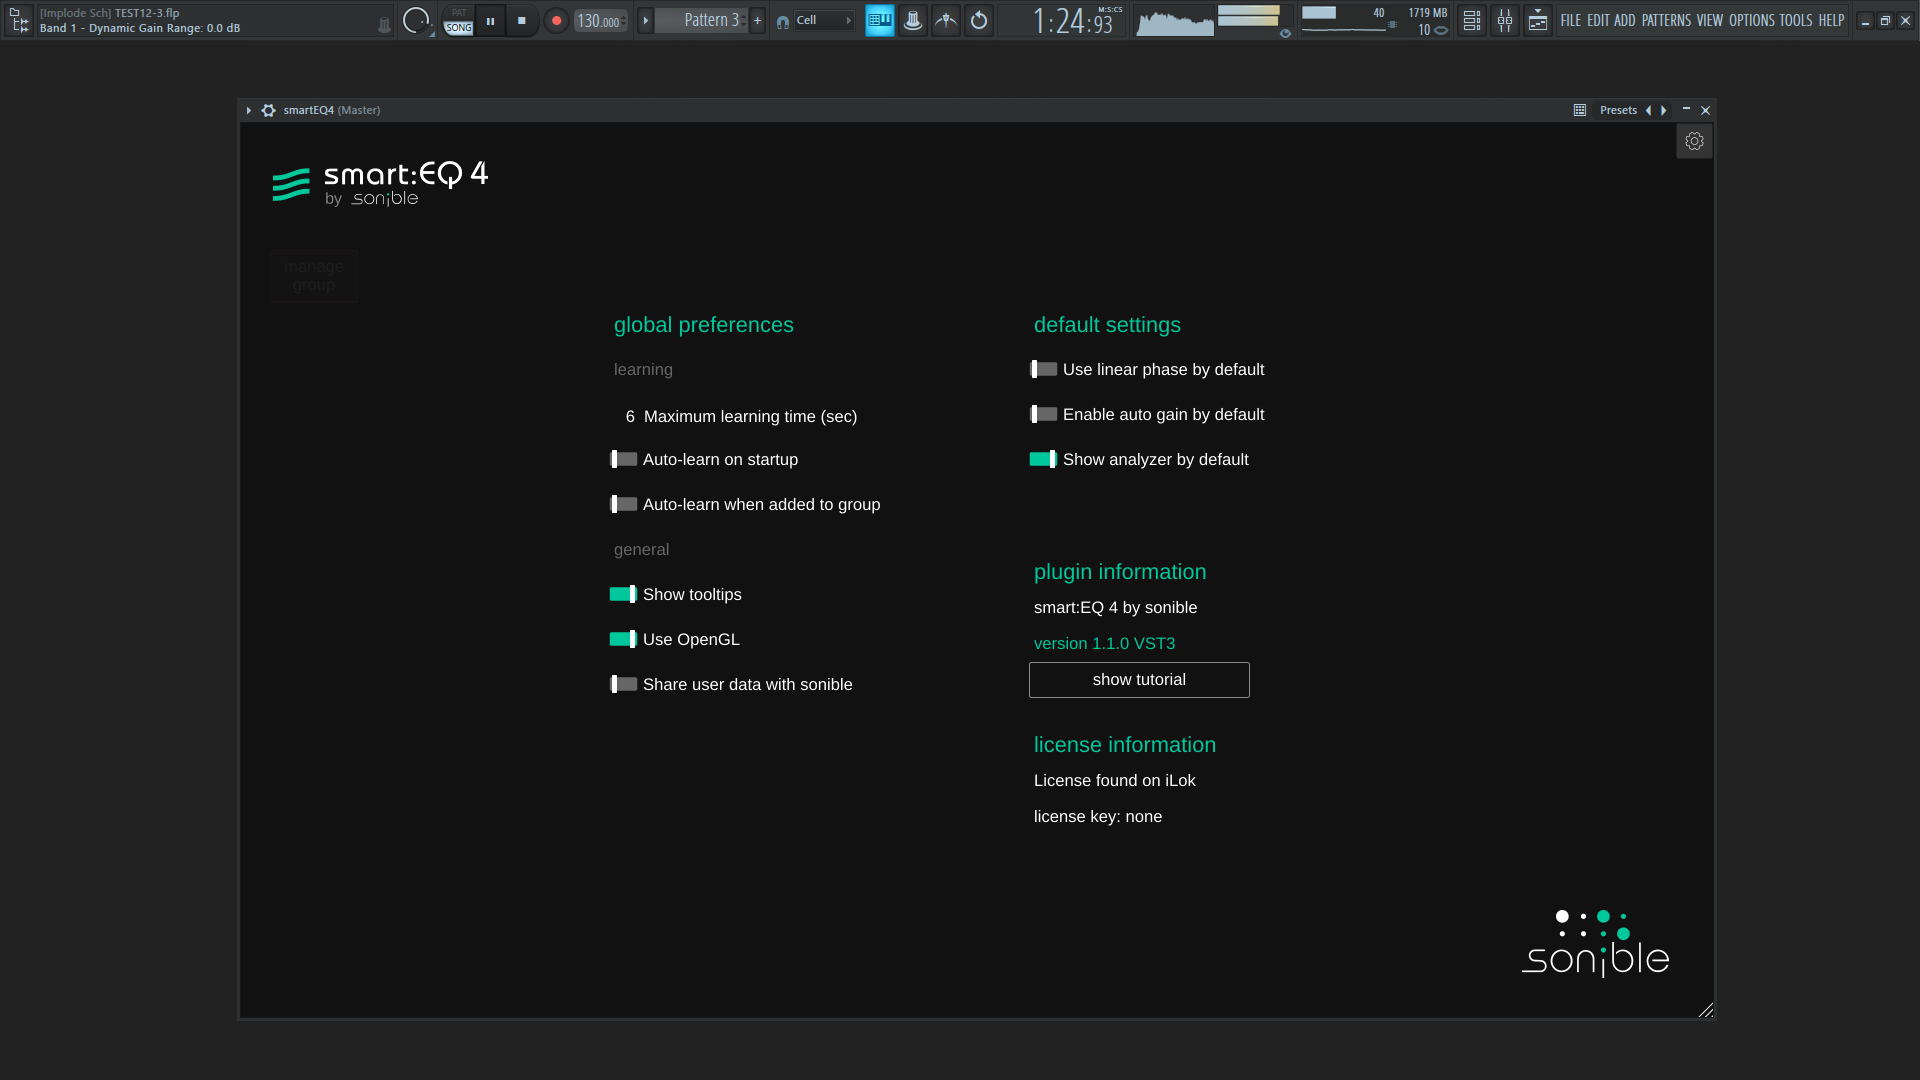Screen dimensions: 1920x1080
Task: Open the mixer view icon
Action: tap(1505, 20)
